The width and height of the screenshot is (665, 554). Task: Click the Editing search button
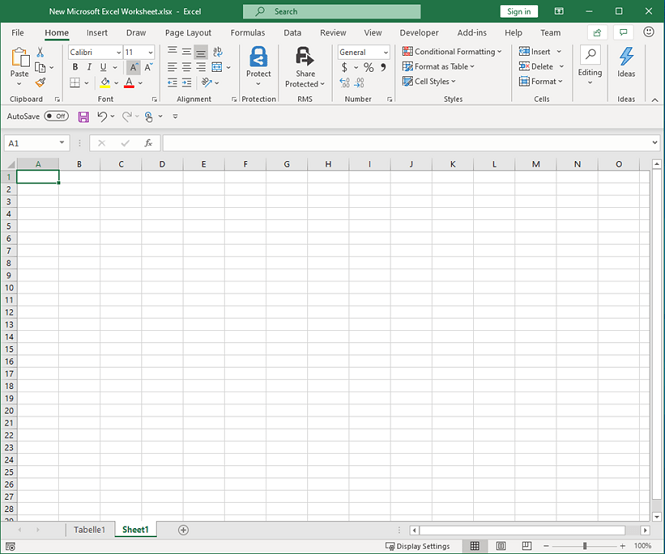click(590, 64)
